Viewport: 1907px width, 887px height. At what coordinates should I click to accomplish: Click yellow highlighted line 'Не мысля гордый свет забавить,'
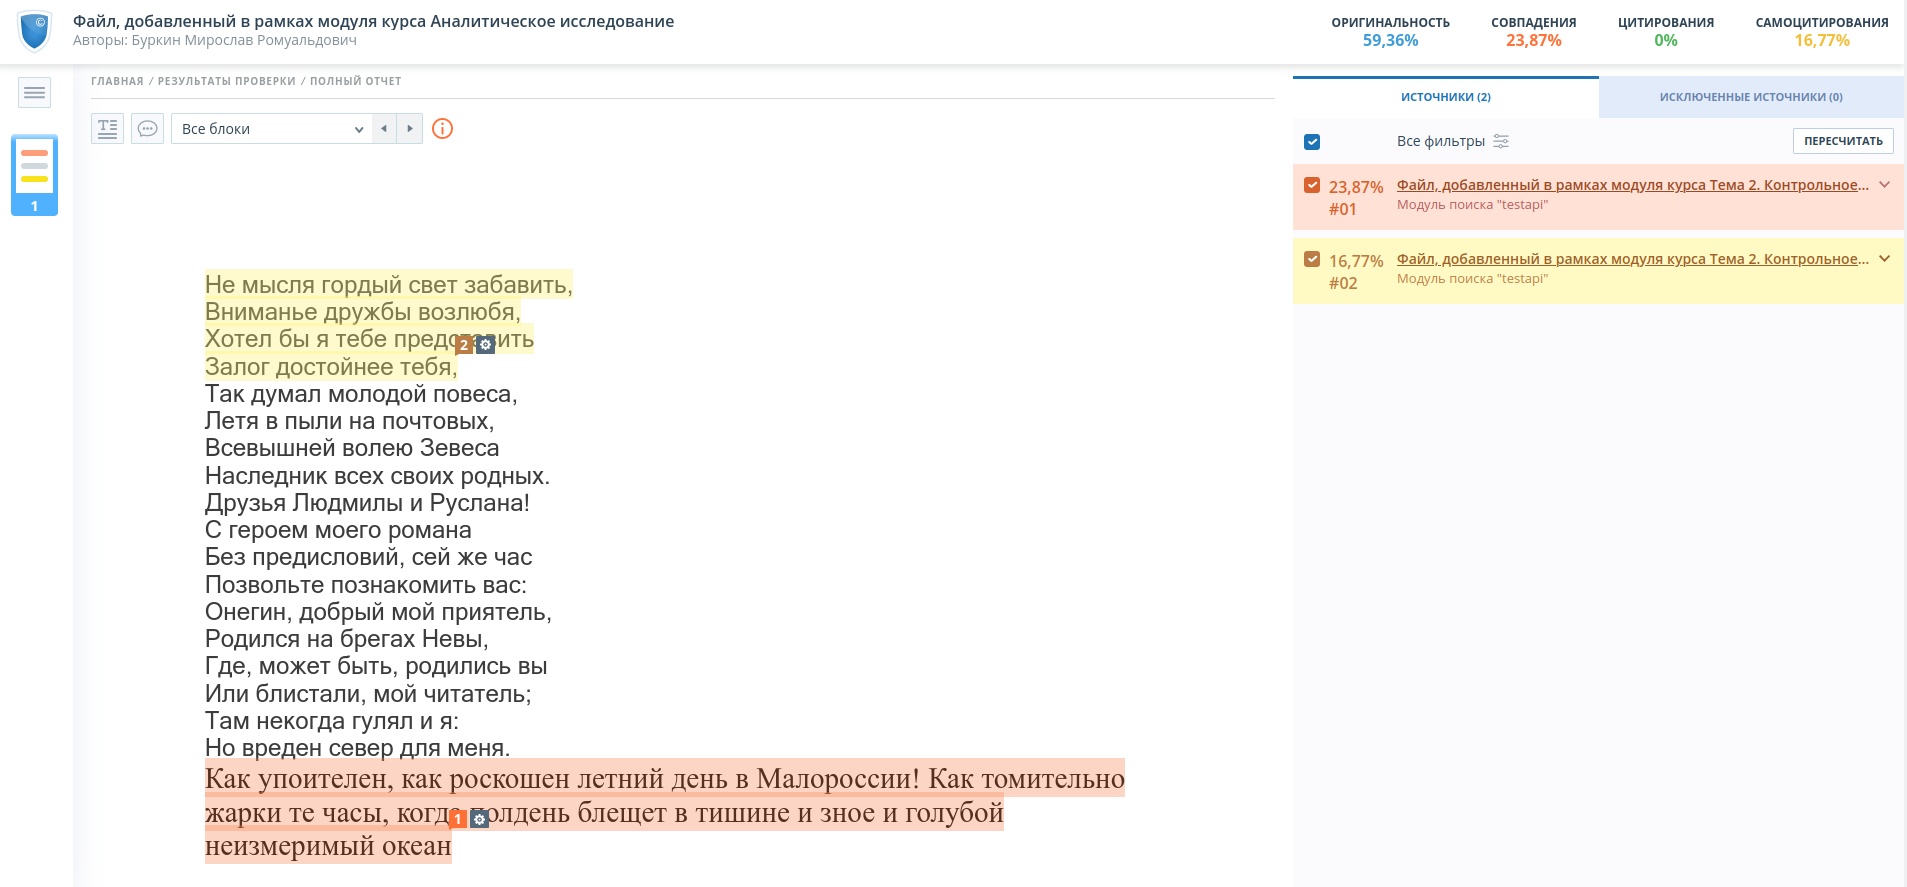tap(389, 285)
